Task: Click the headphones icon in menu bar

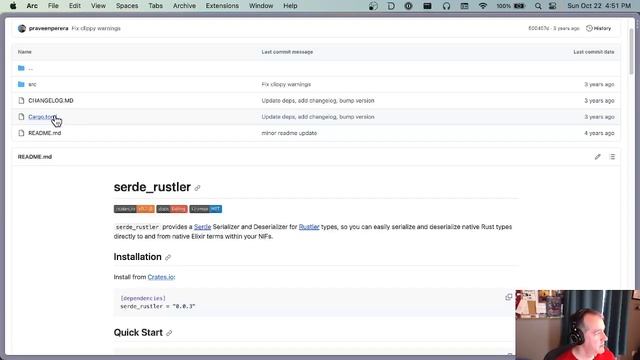Action: (446, 6)
